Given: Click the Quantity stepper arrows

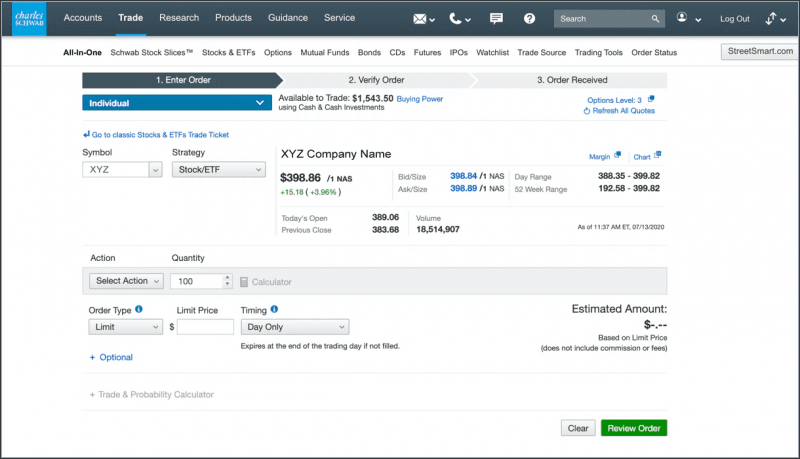Looking at the screenshot, I should click(228, 281).
